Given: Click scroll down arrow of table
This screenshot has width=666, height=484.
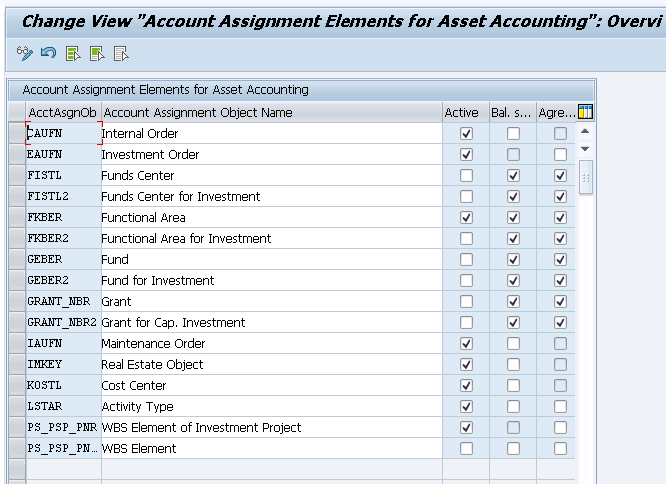Looking at the screenshot, I should 585,149.
